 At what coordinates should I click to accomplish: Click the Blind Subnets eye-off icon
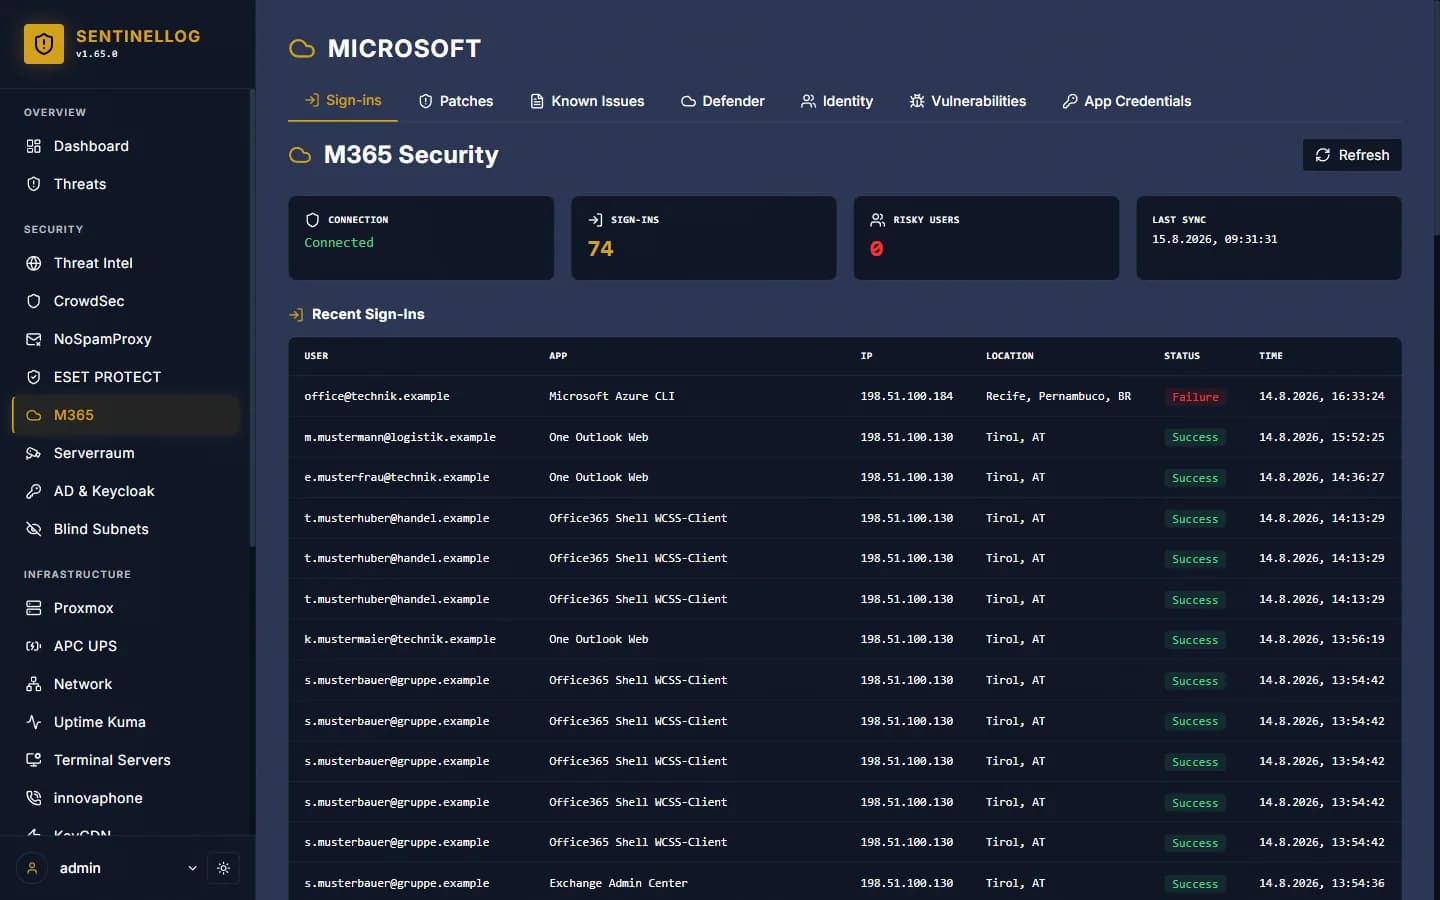point(34,529)
